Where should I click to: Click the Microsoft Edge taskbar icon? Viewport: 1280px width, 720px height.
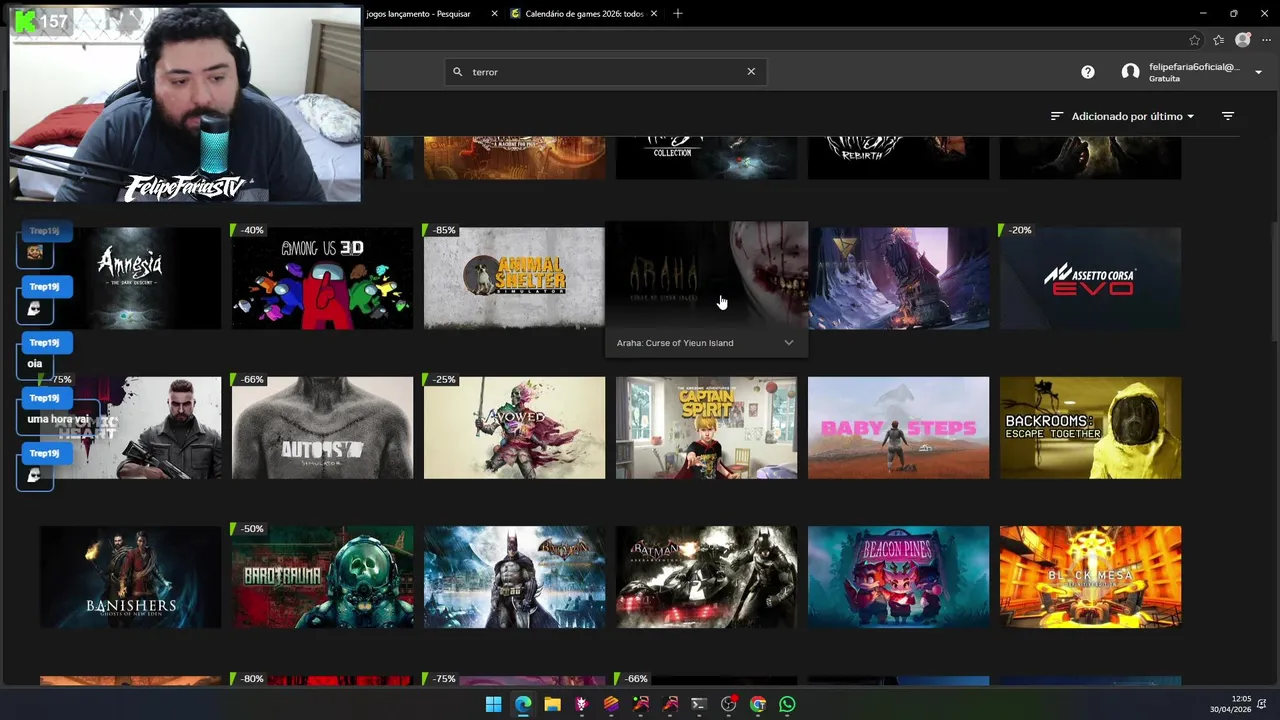coord(523,704)
